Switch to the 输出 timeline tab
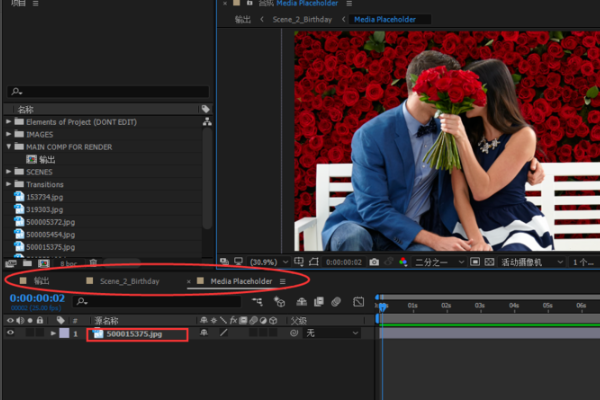The height and width of the screenshot is (400, 600). click(x=41, y=282)
